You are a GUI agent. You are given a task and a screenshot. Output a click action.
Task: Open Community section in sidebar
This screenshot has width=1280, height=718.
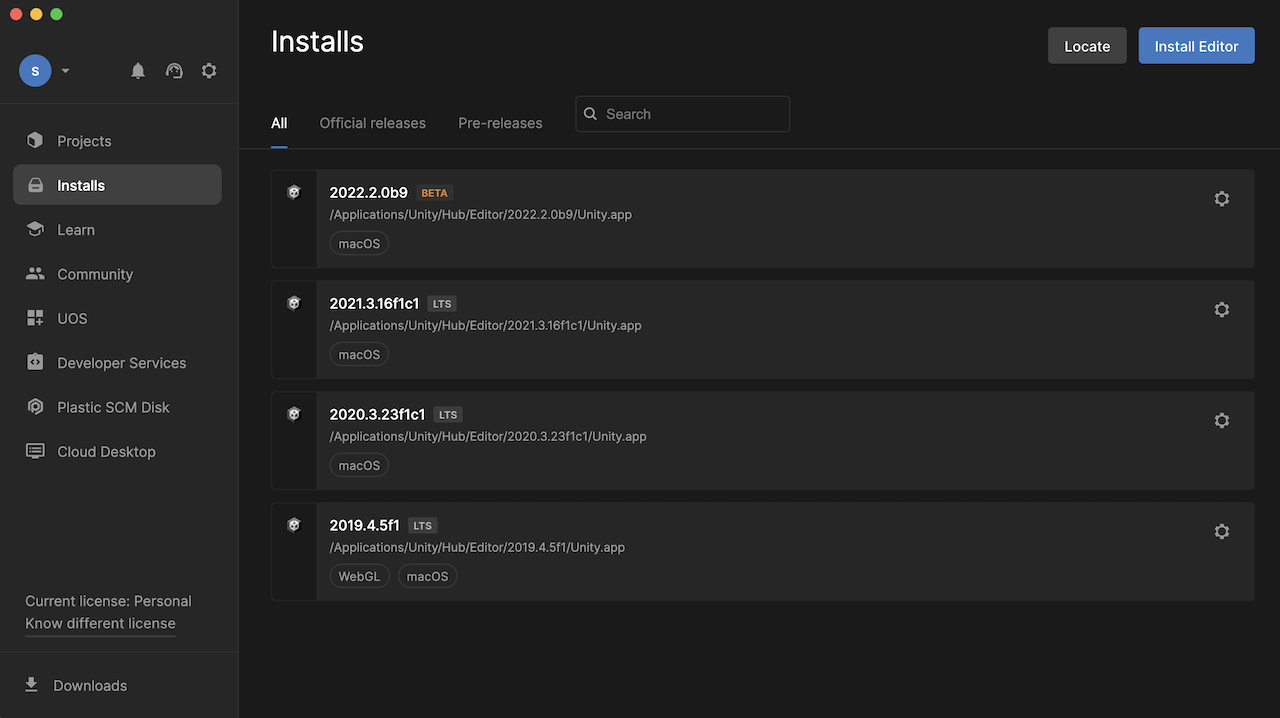[x=117, y=274]
